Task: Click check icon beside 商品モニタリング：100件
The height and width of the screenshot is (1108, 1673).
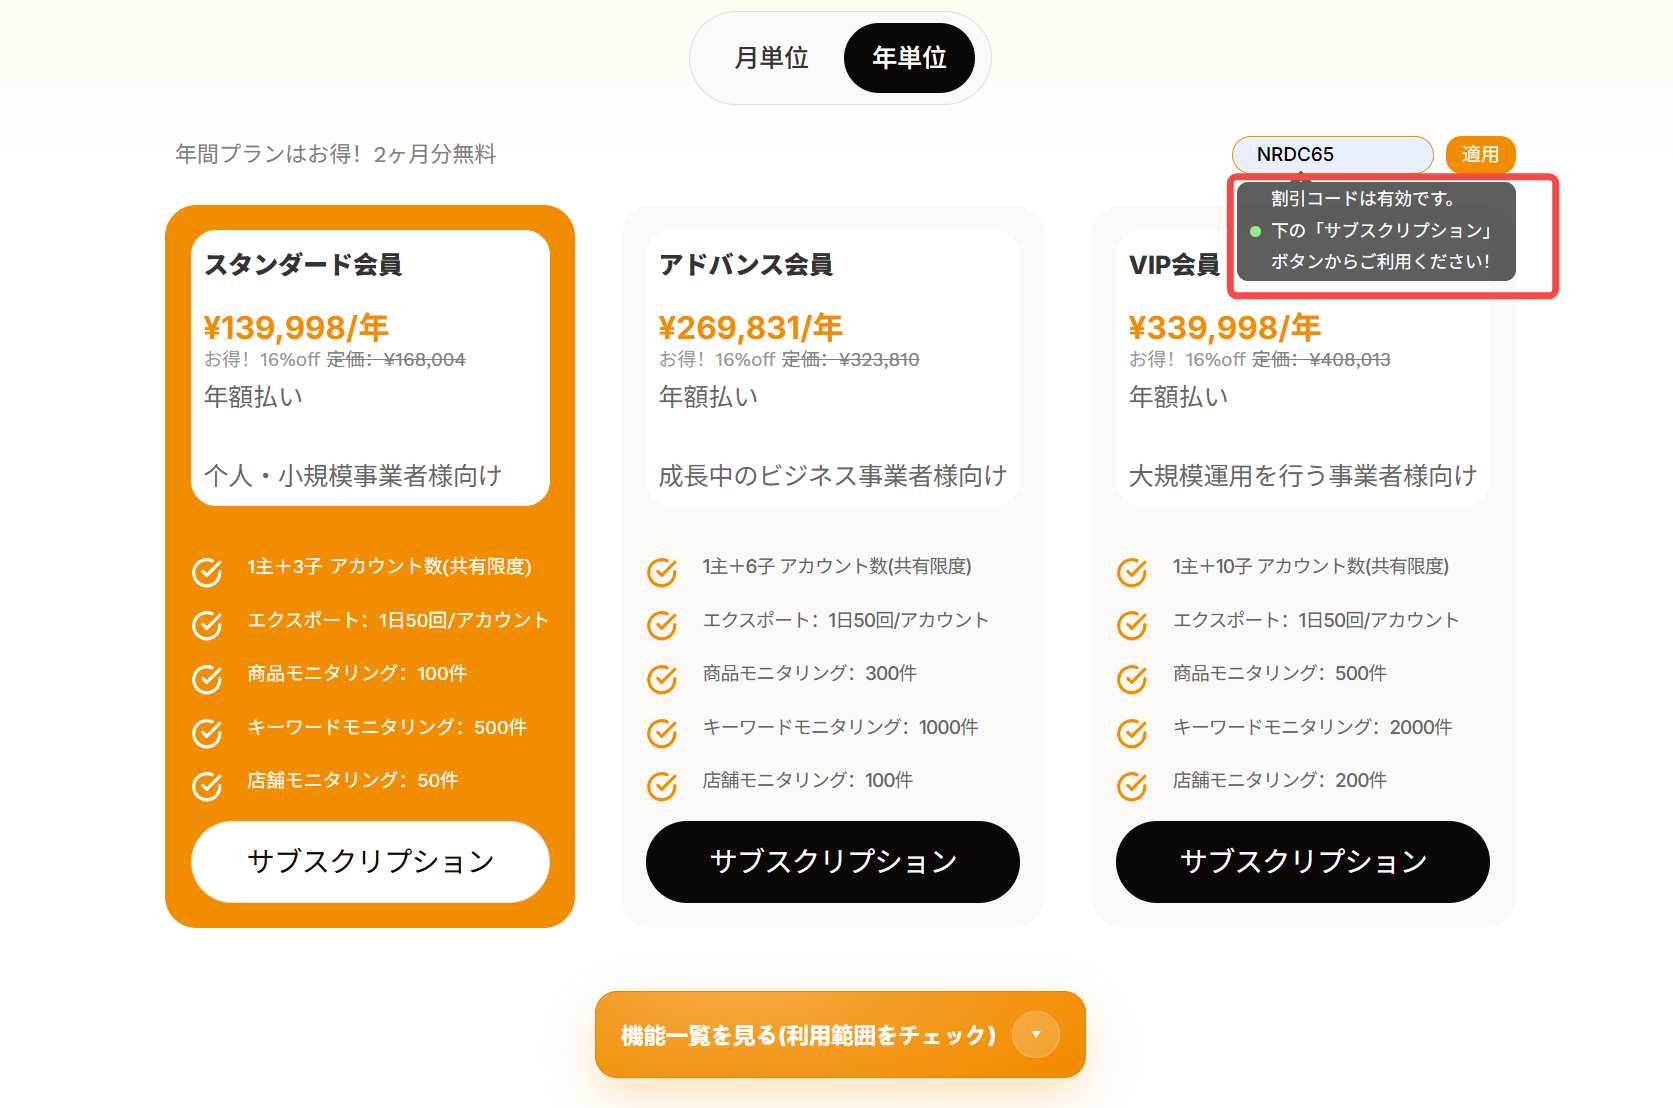Action: (x=207, y=679)
